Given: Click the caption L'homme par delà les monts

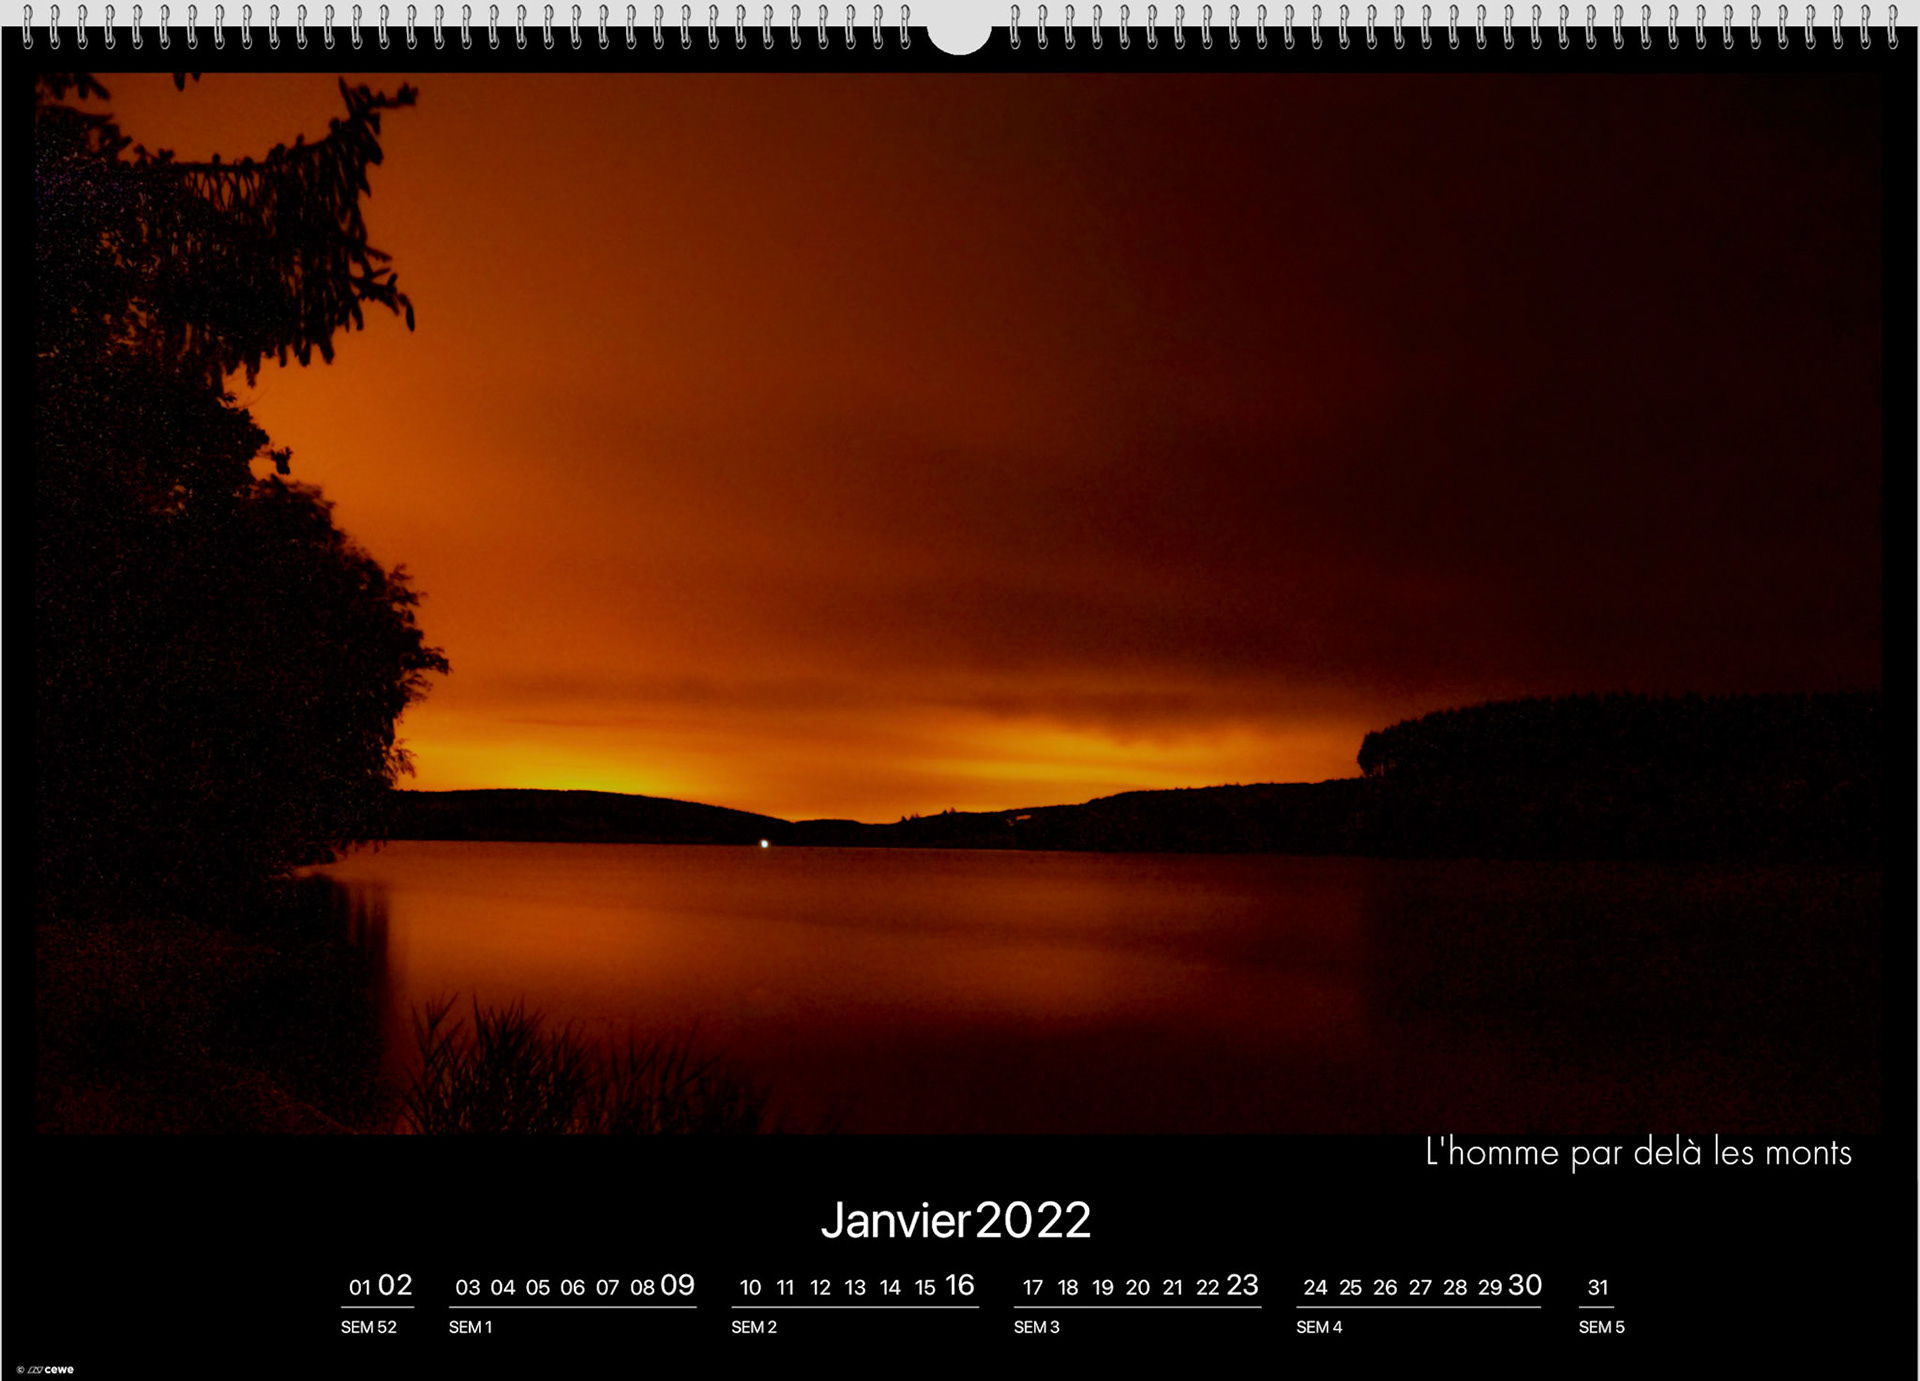Looking at the screenshot, I should tap(1637, 1152).
